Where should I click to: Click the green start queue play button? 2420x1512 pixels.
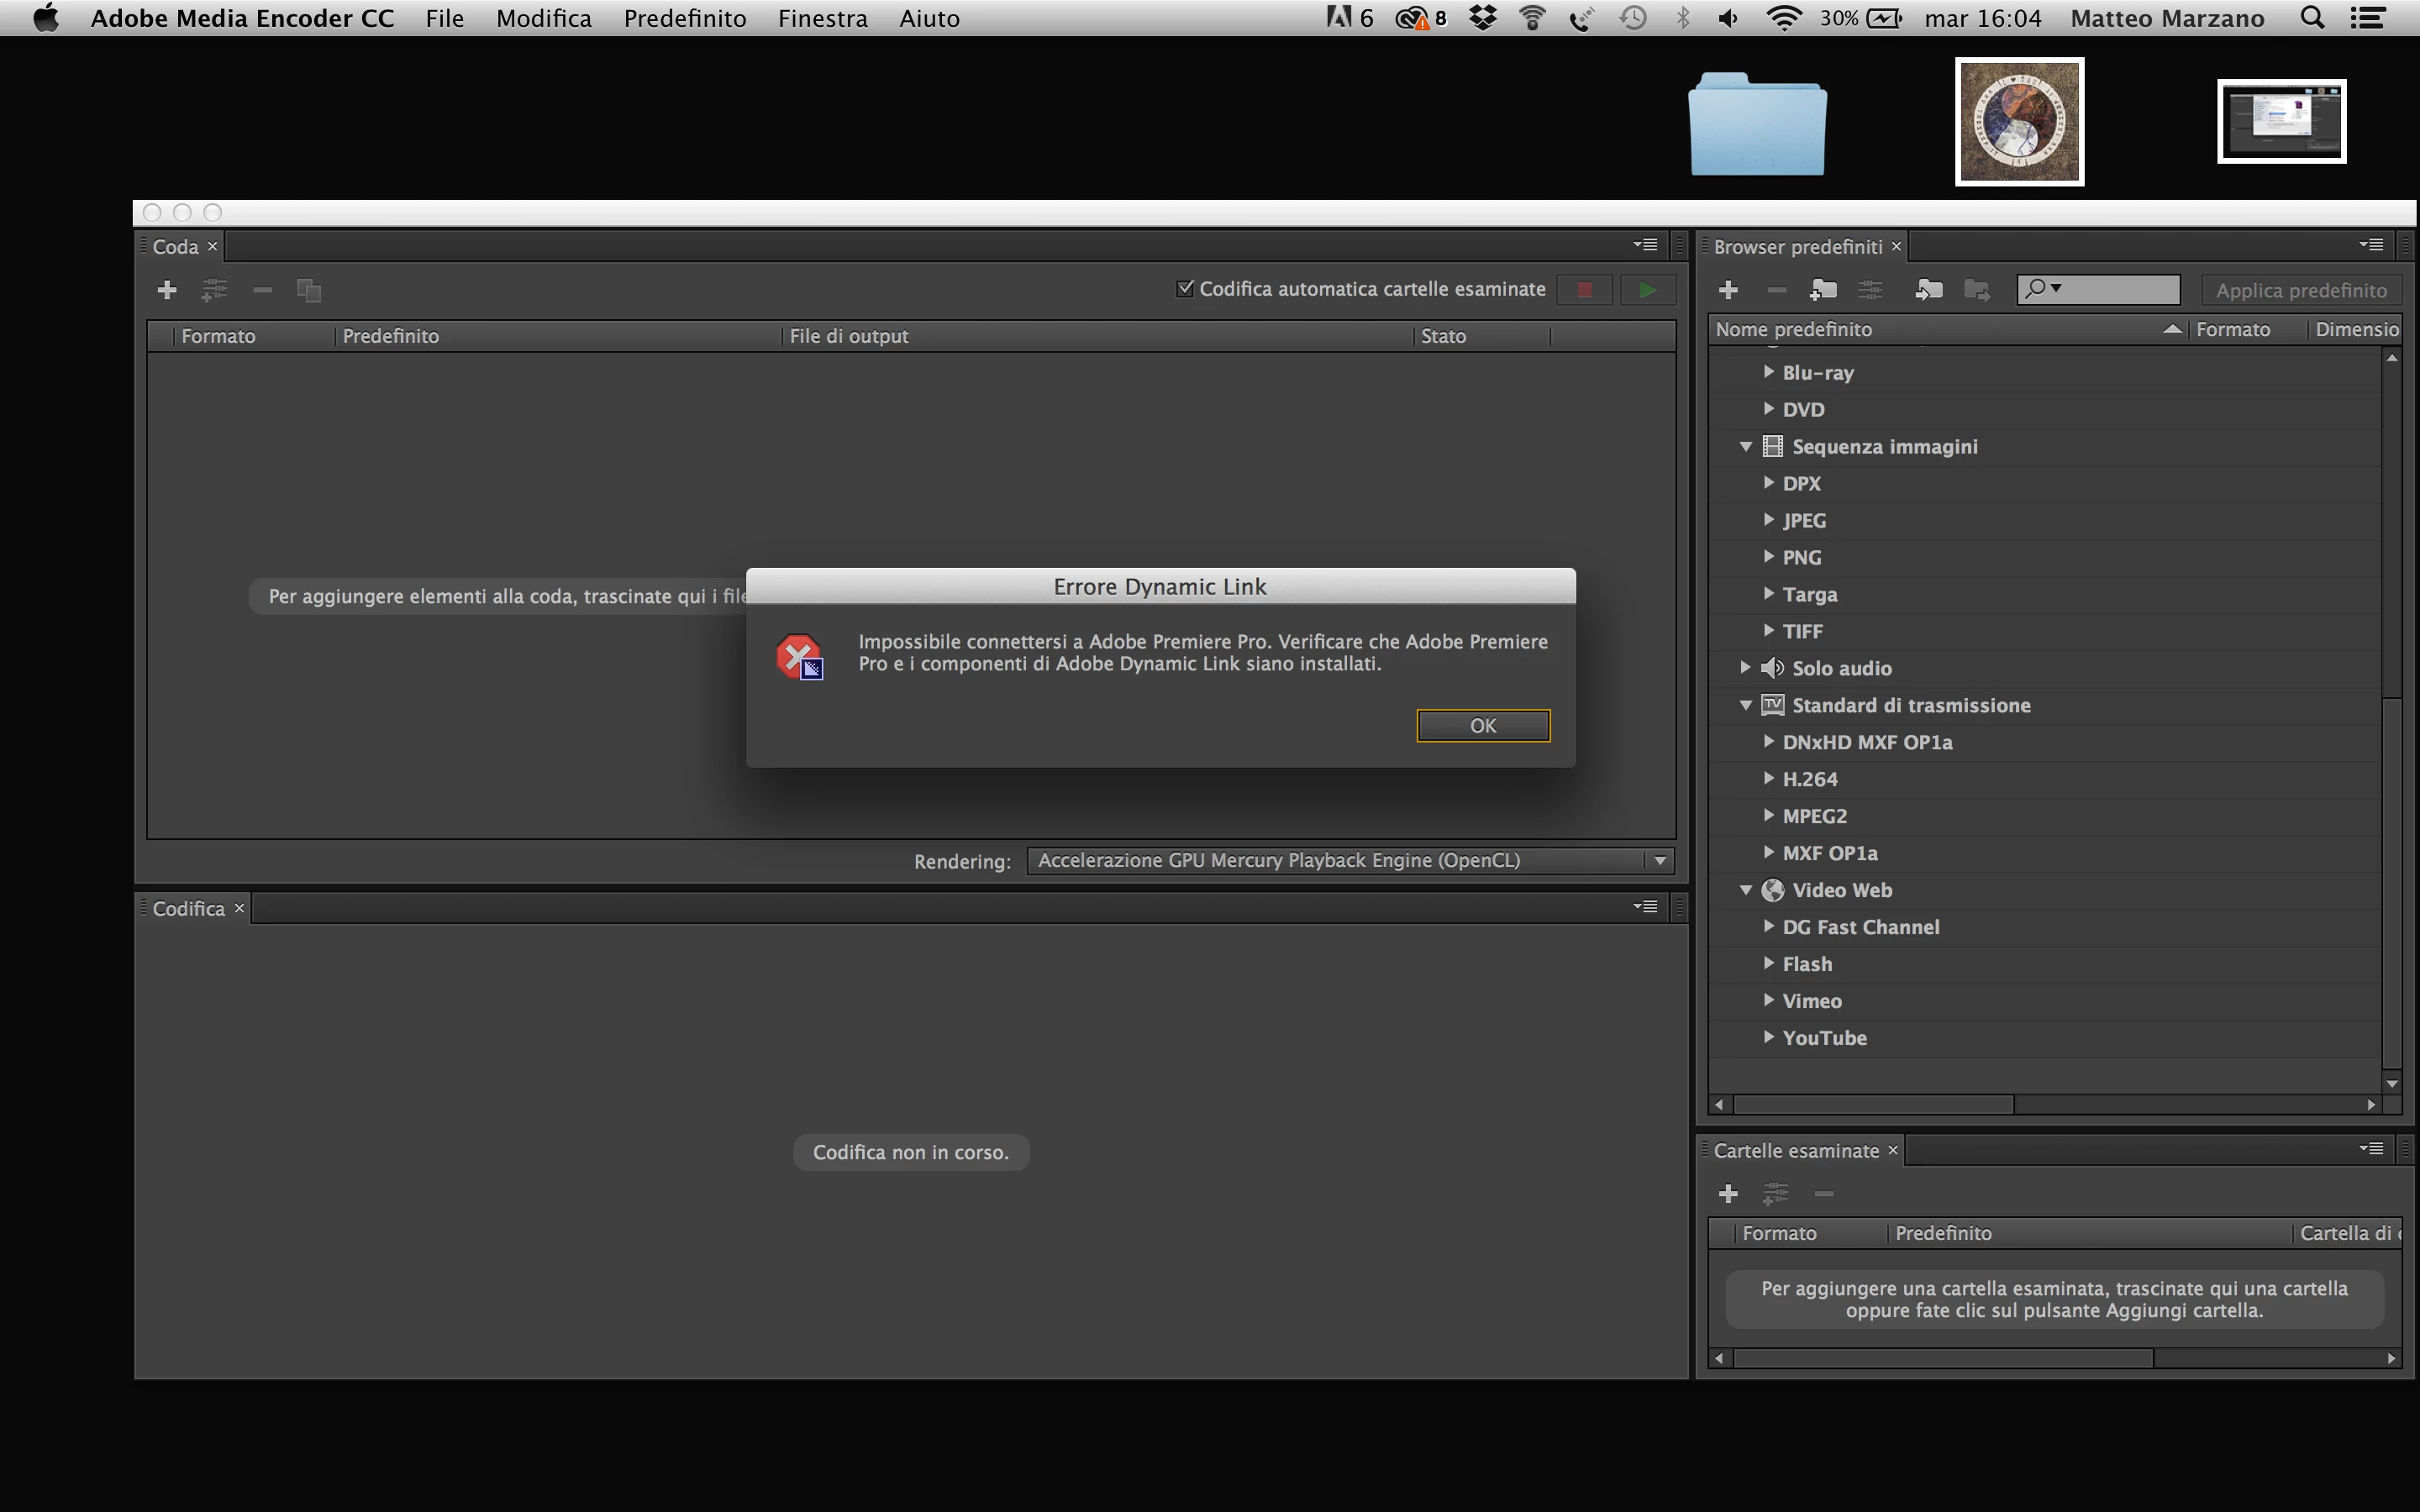tap(1647, 290)
